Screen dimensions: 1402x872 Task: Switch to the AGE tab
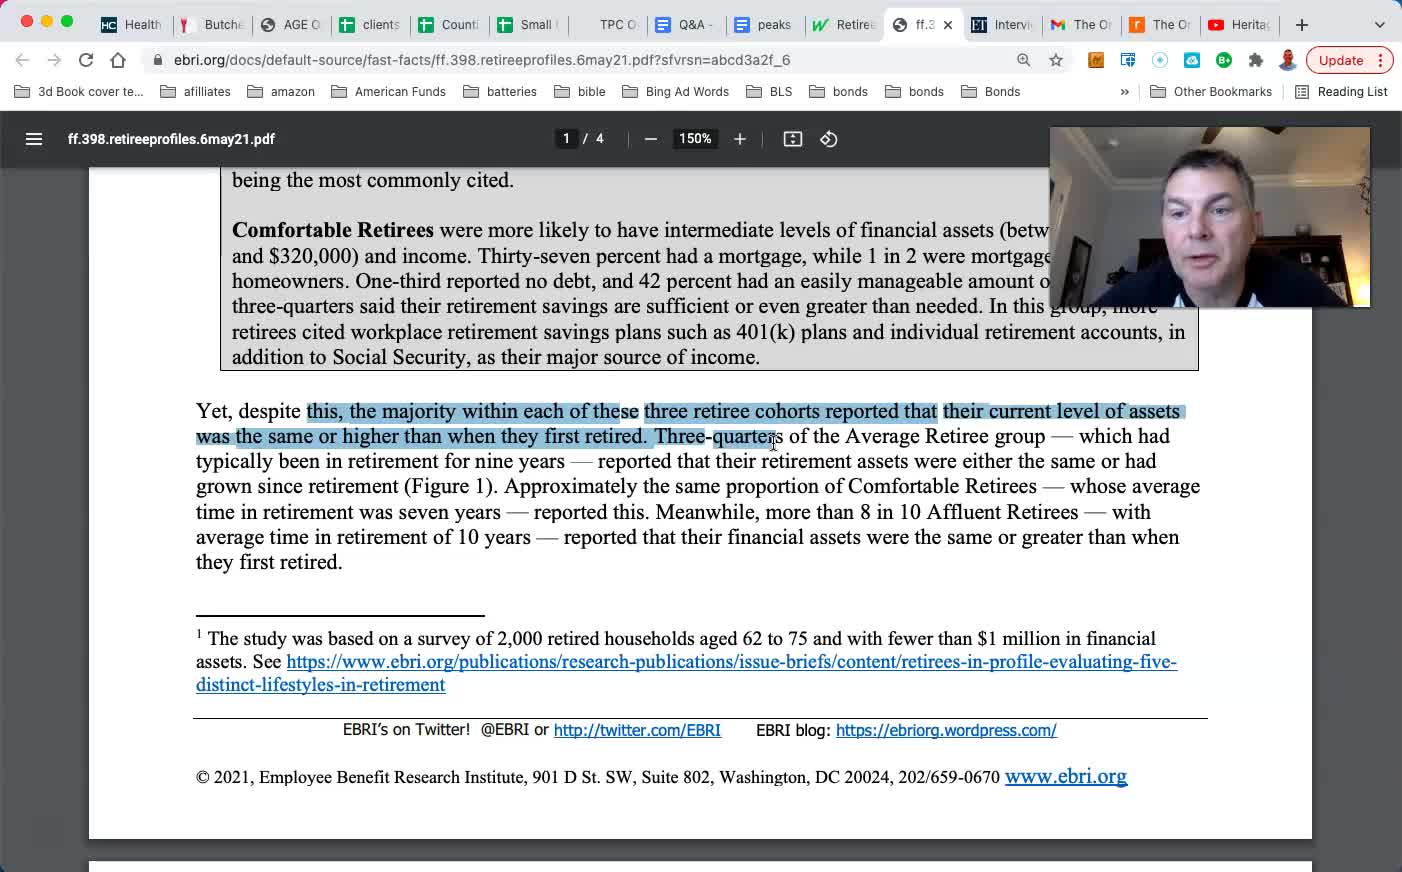tap(291, 25)
